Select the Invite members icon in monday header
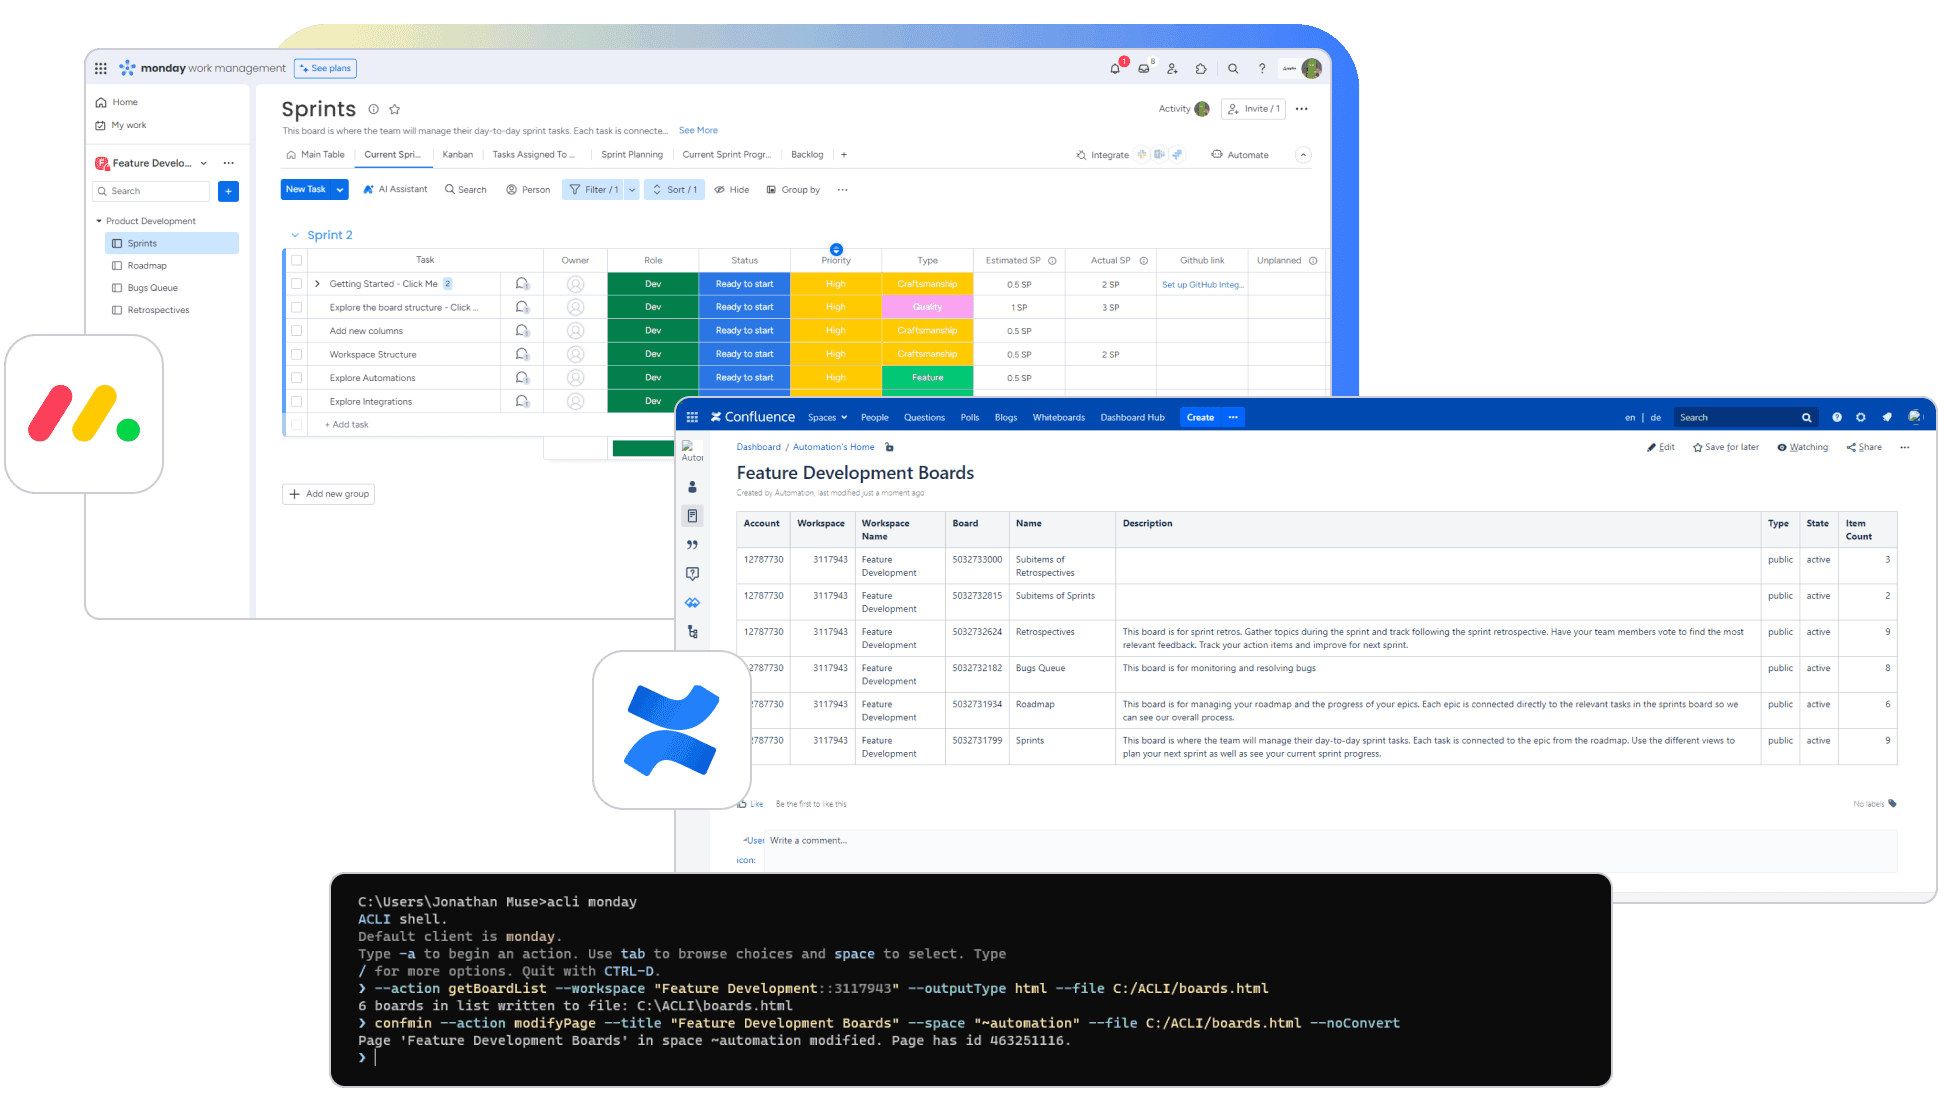This screenshot has width=1944, height=1096. 1172,68
